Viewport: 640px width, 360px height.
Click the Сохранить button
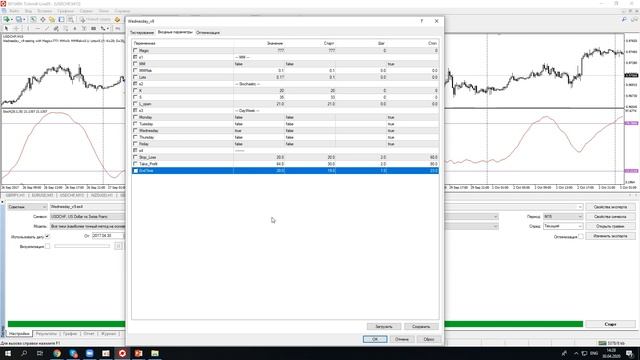tap(421, 327)
